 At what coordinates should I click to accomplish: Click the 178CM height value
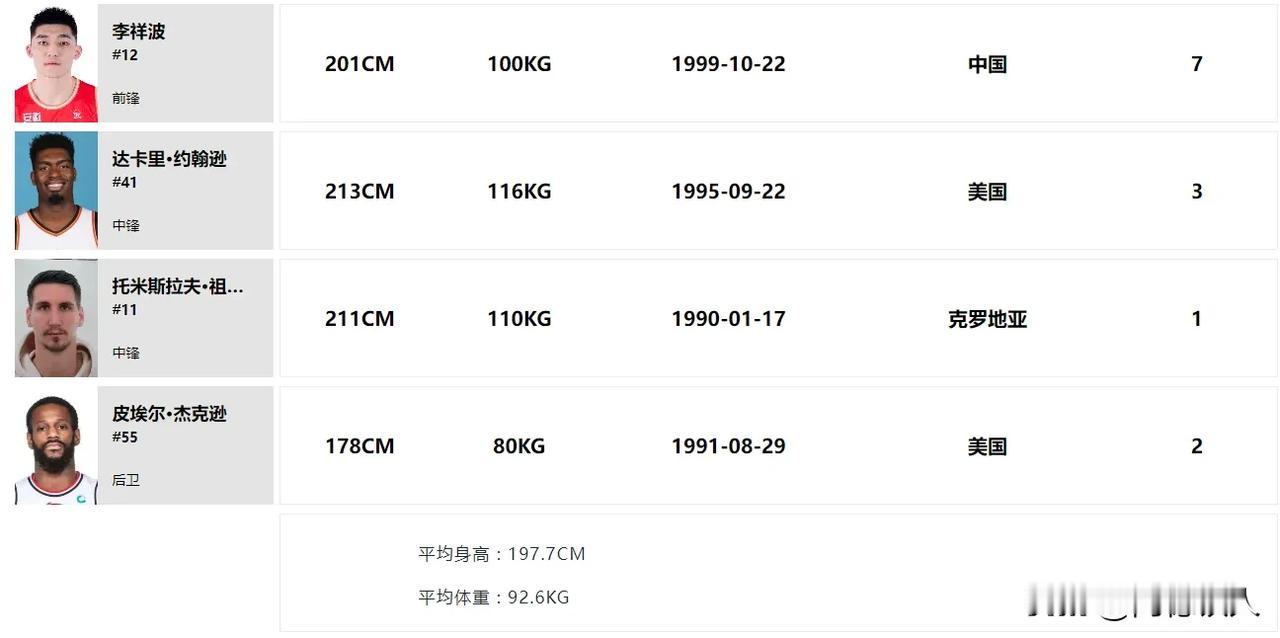(360, 446)
